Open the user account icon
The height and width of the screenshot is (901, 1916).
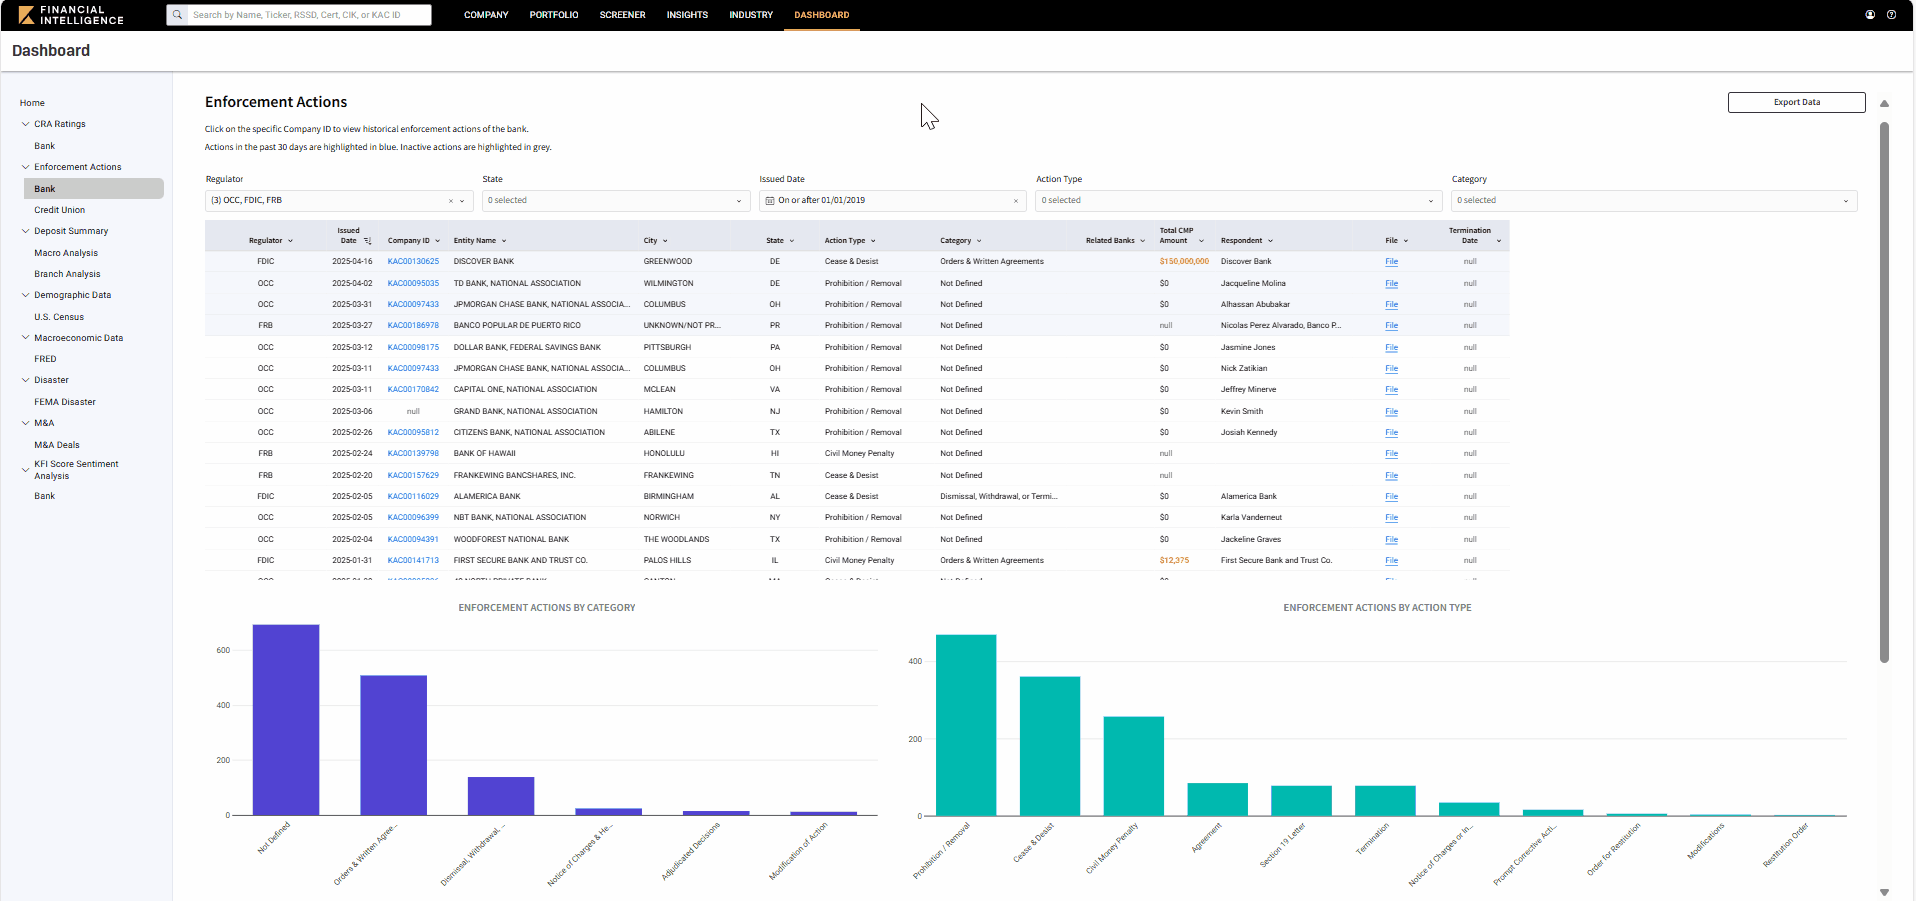1870,15
